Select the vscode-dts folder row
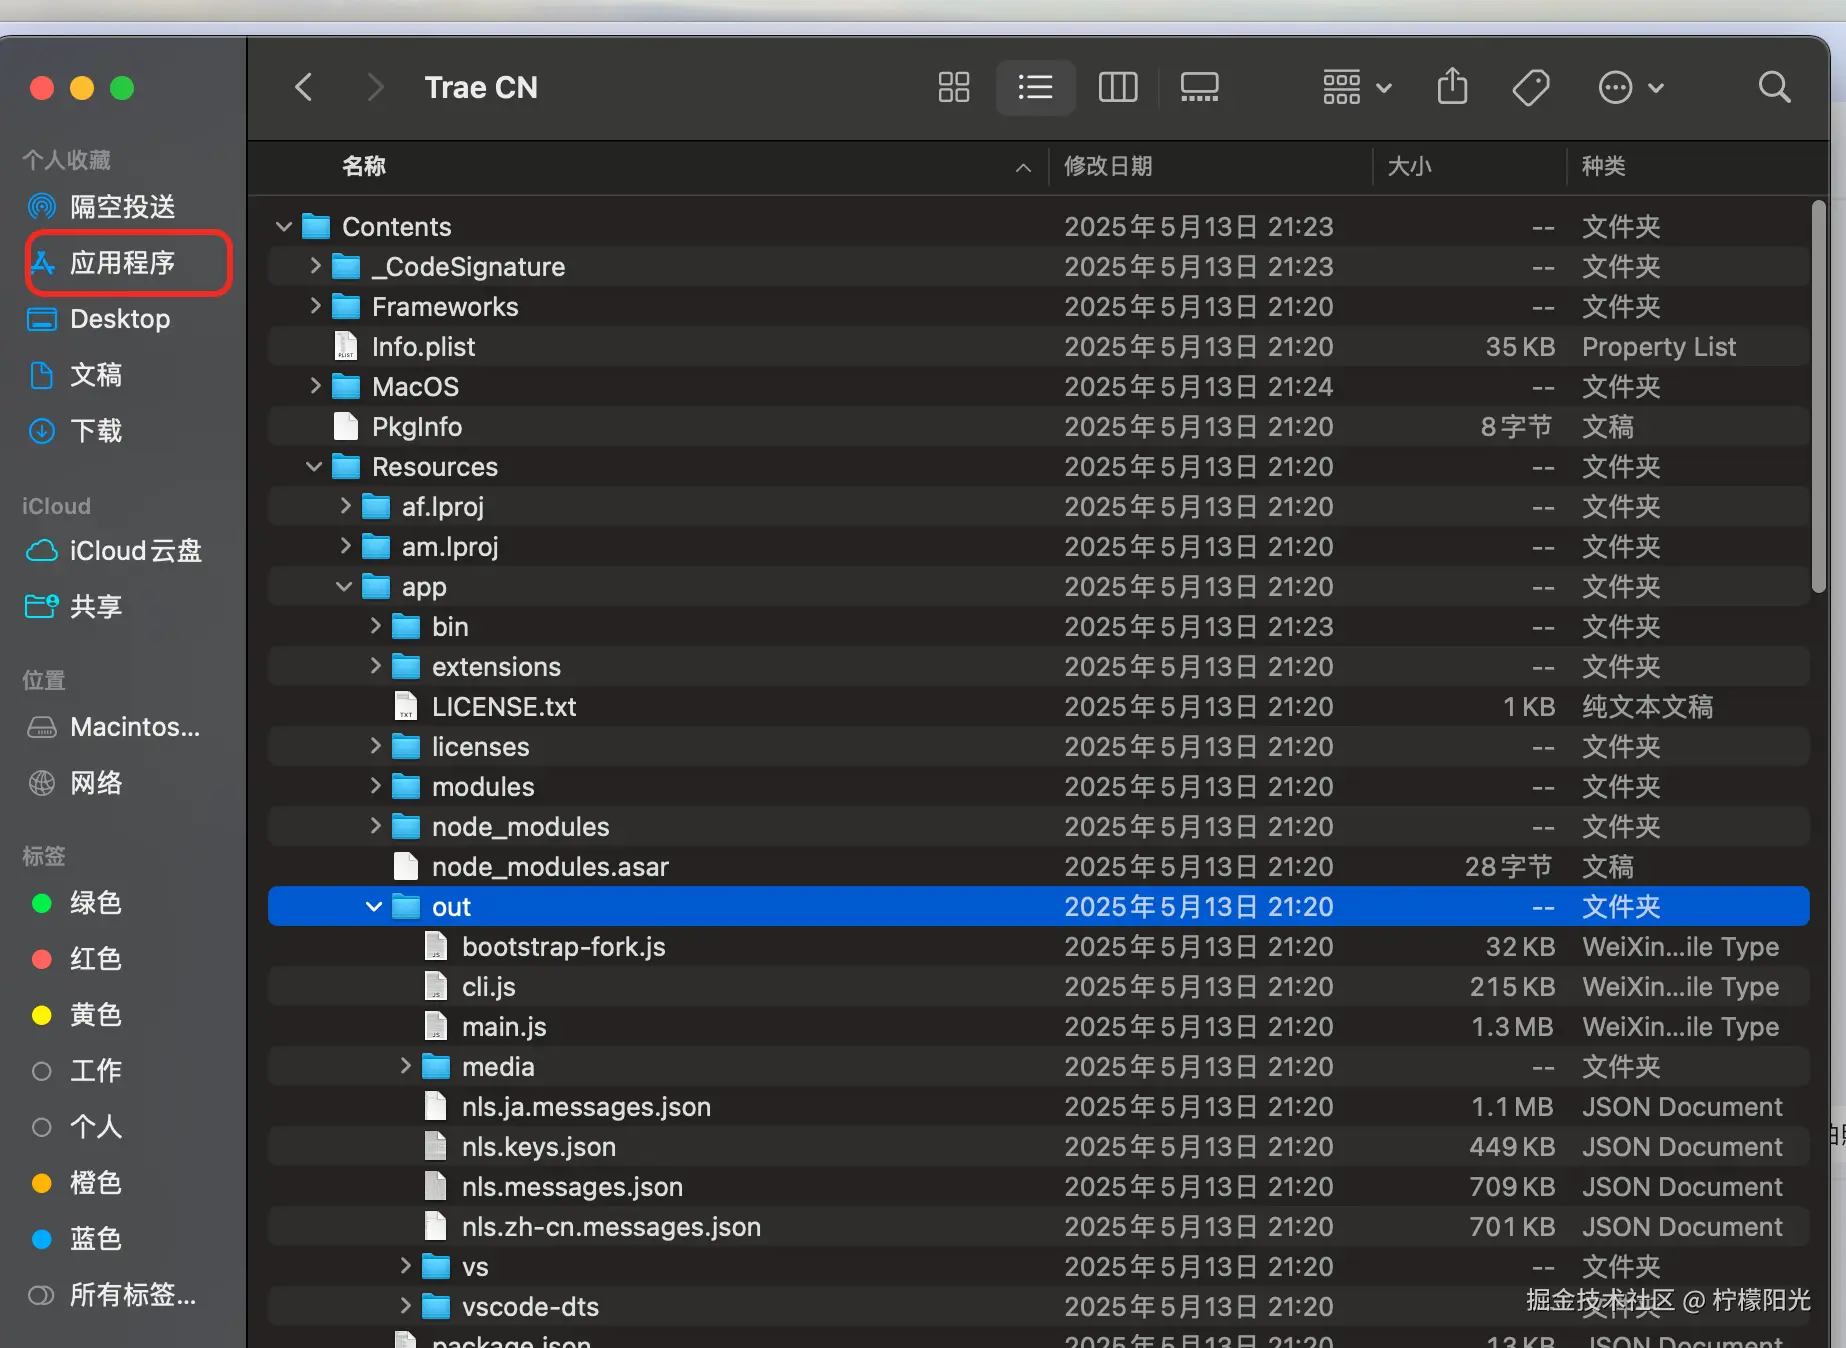The width and height of the screenshot is (1846, 1348). [x=1039, y=1307]
